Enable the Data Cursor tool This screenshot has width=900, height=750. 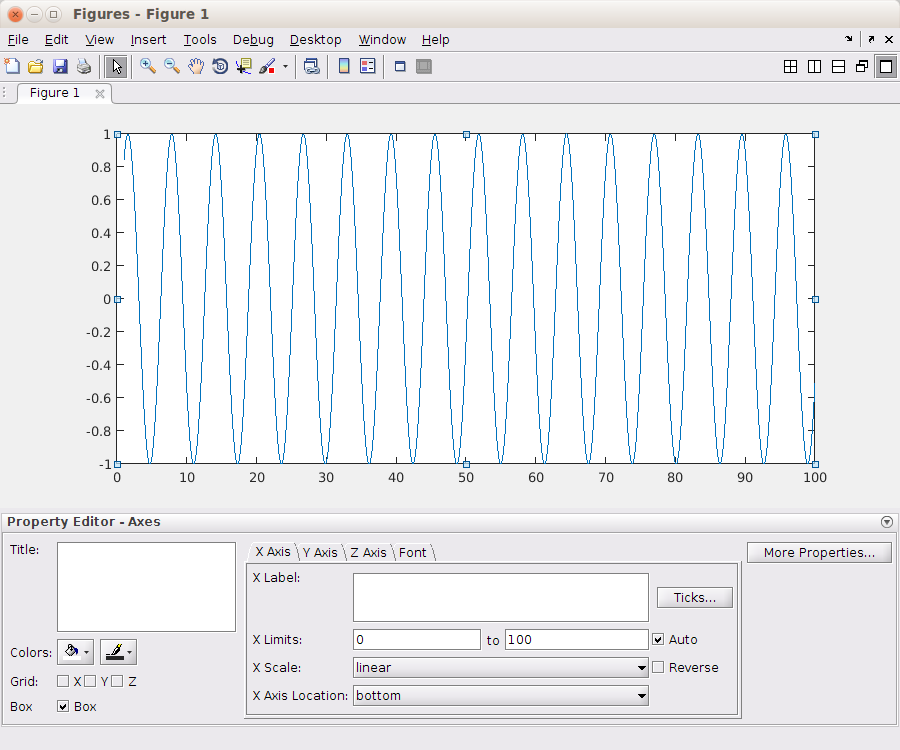[244, 67]
